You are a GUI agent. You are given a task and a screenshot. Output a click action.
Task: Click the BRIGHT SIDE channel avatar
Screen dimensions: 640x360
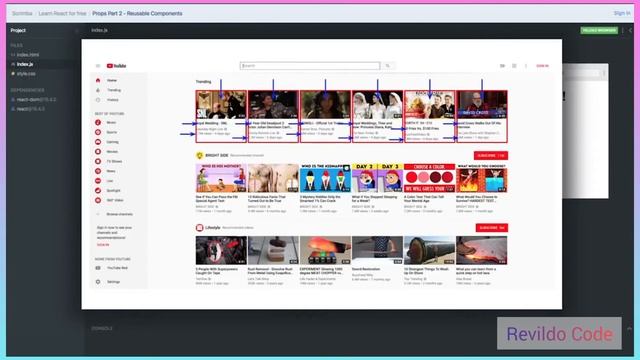(x=200, y=156)
